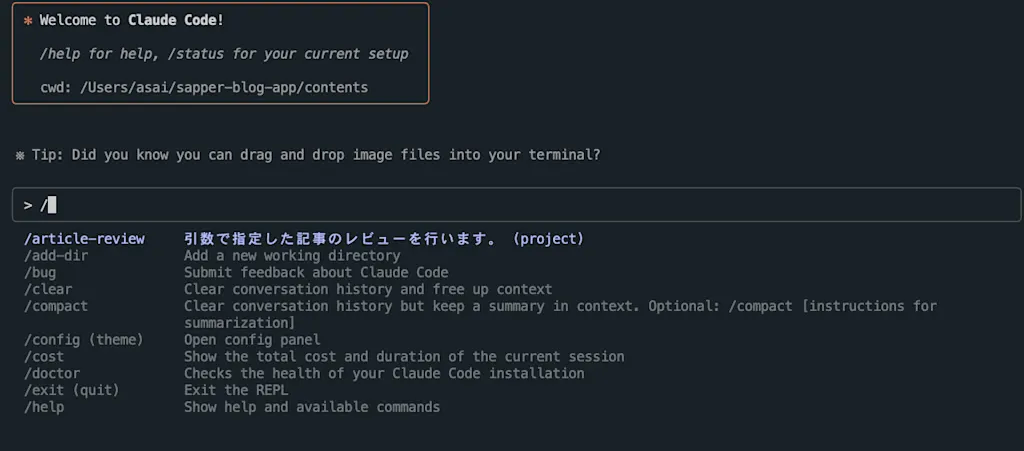Select the /article-review command
The width and height of the screenshot is (1024, 451).
pos(84,239)
